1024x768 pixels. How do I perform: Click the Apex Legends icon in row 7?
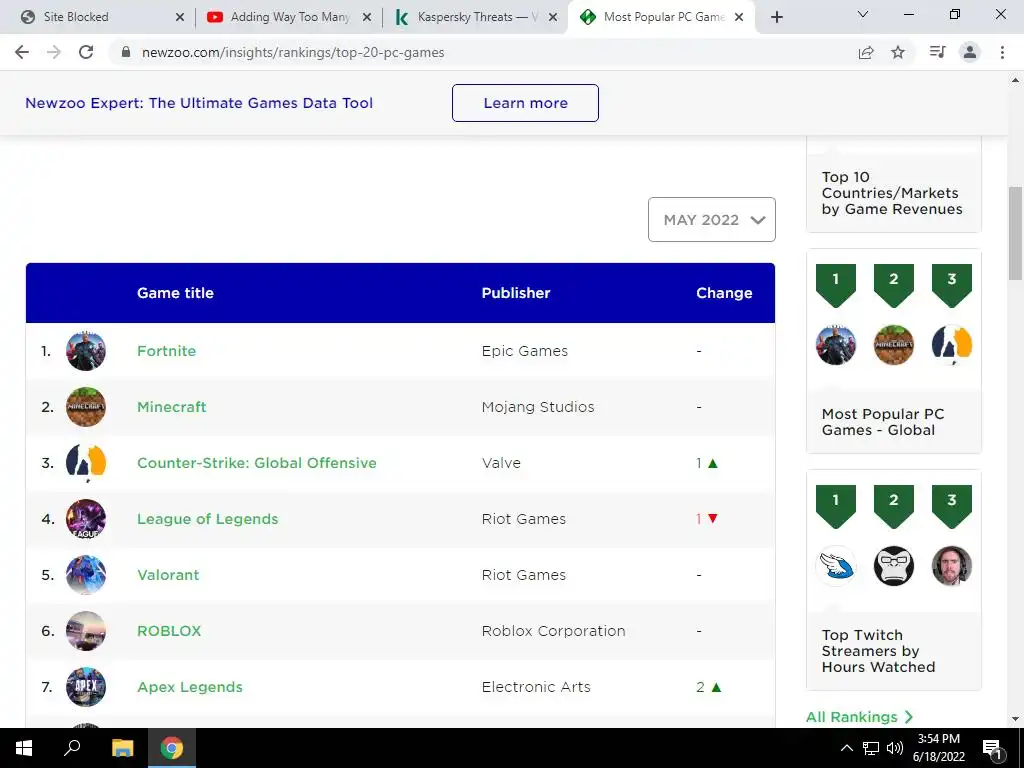86,687
